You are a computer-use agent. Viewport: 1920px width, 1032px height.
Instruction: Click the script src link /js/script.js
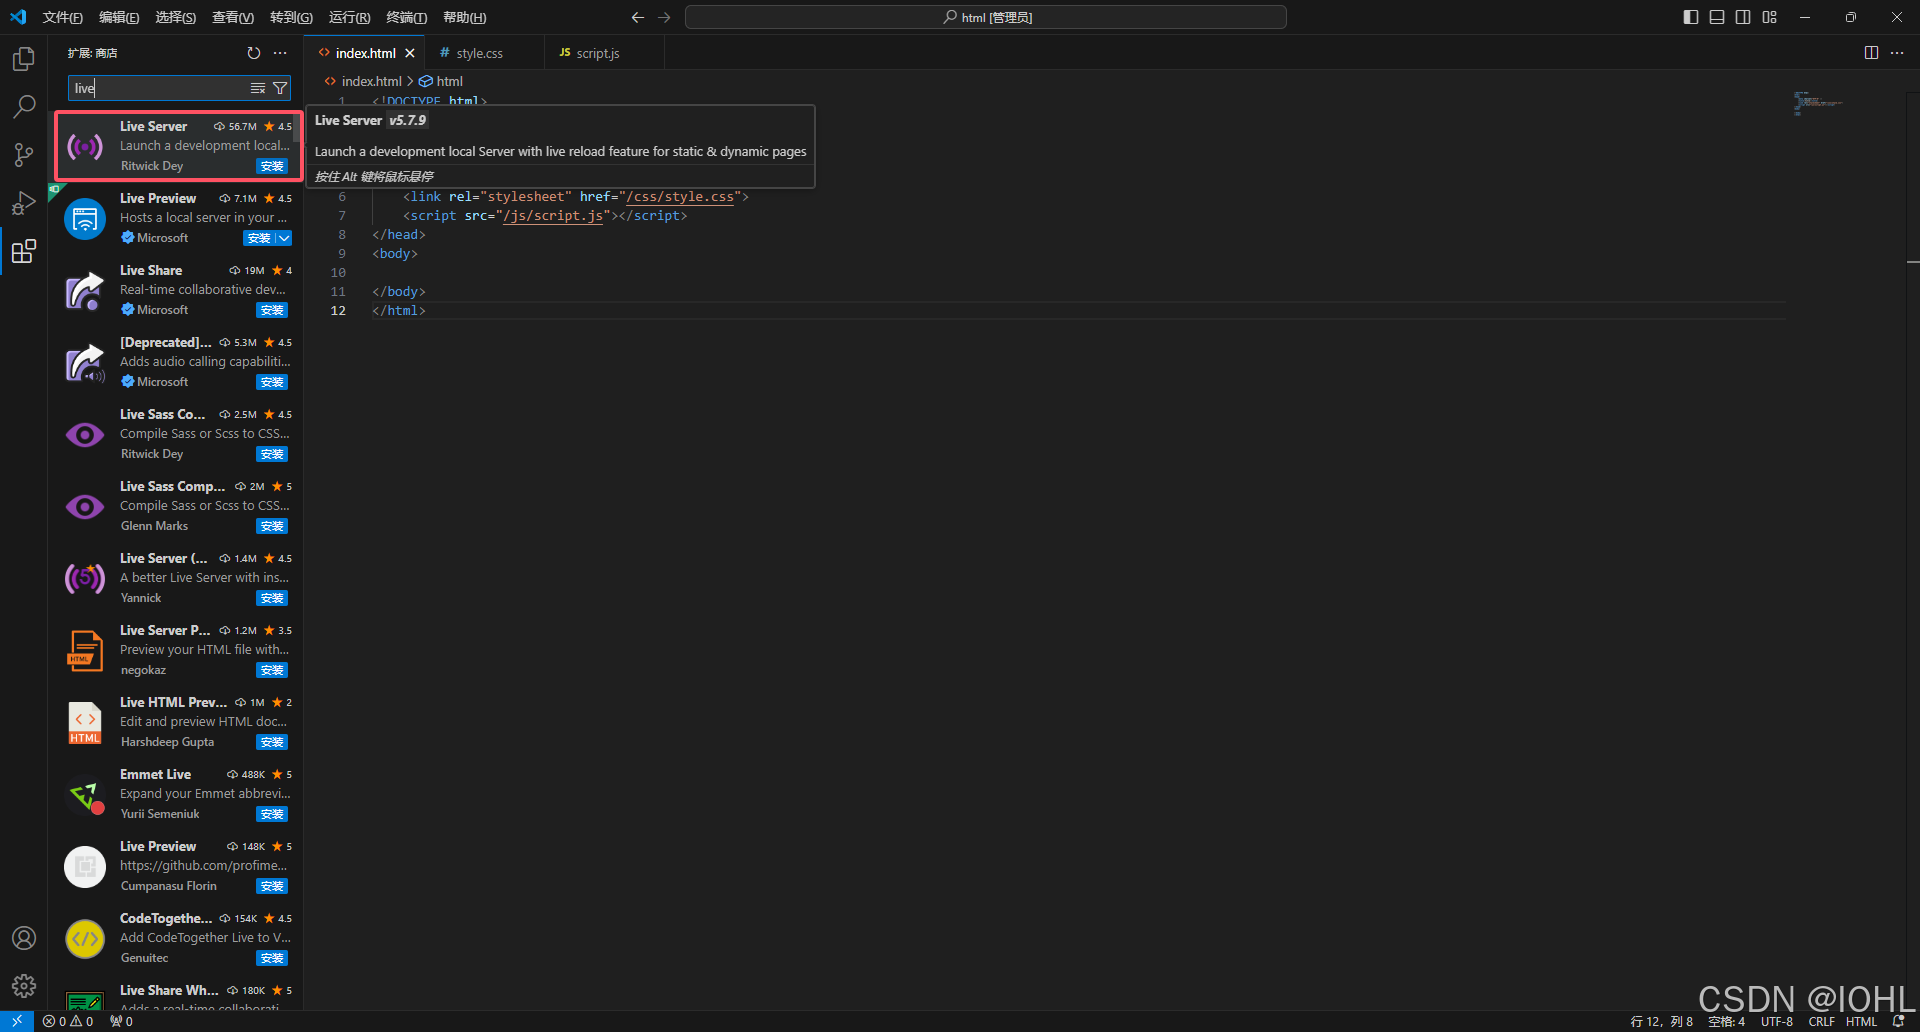tap(553, 216)
